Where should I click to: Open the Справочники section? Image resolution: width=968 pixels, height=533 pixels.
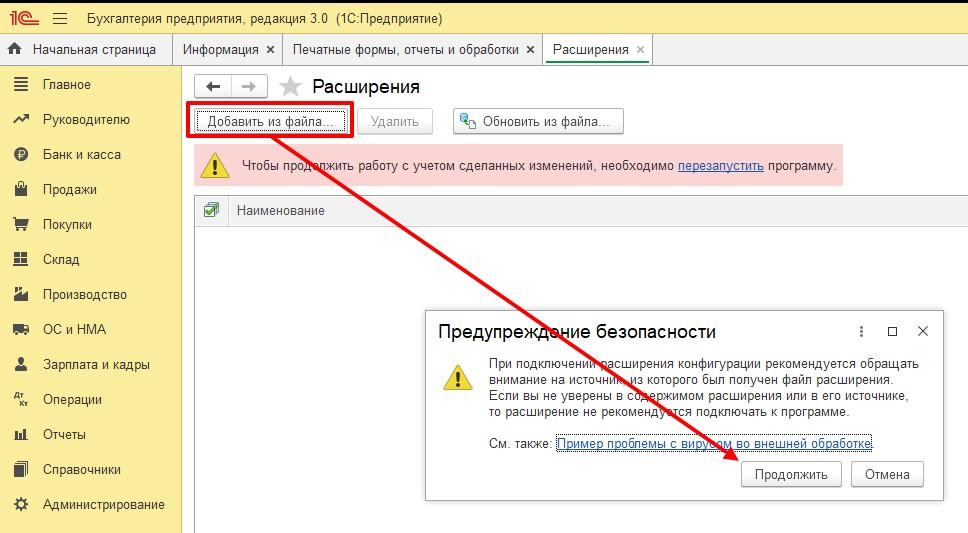coord(81,469)
